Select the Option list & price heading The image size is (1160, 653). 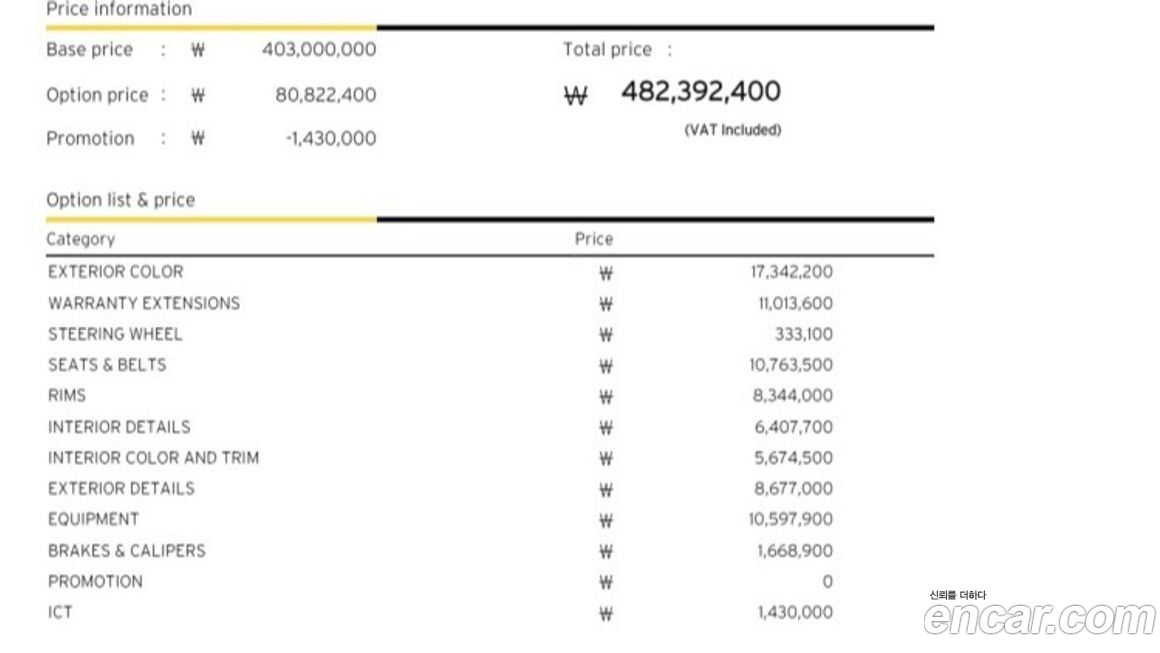point(121,200)
